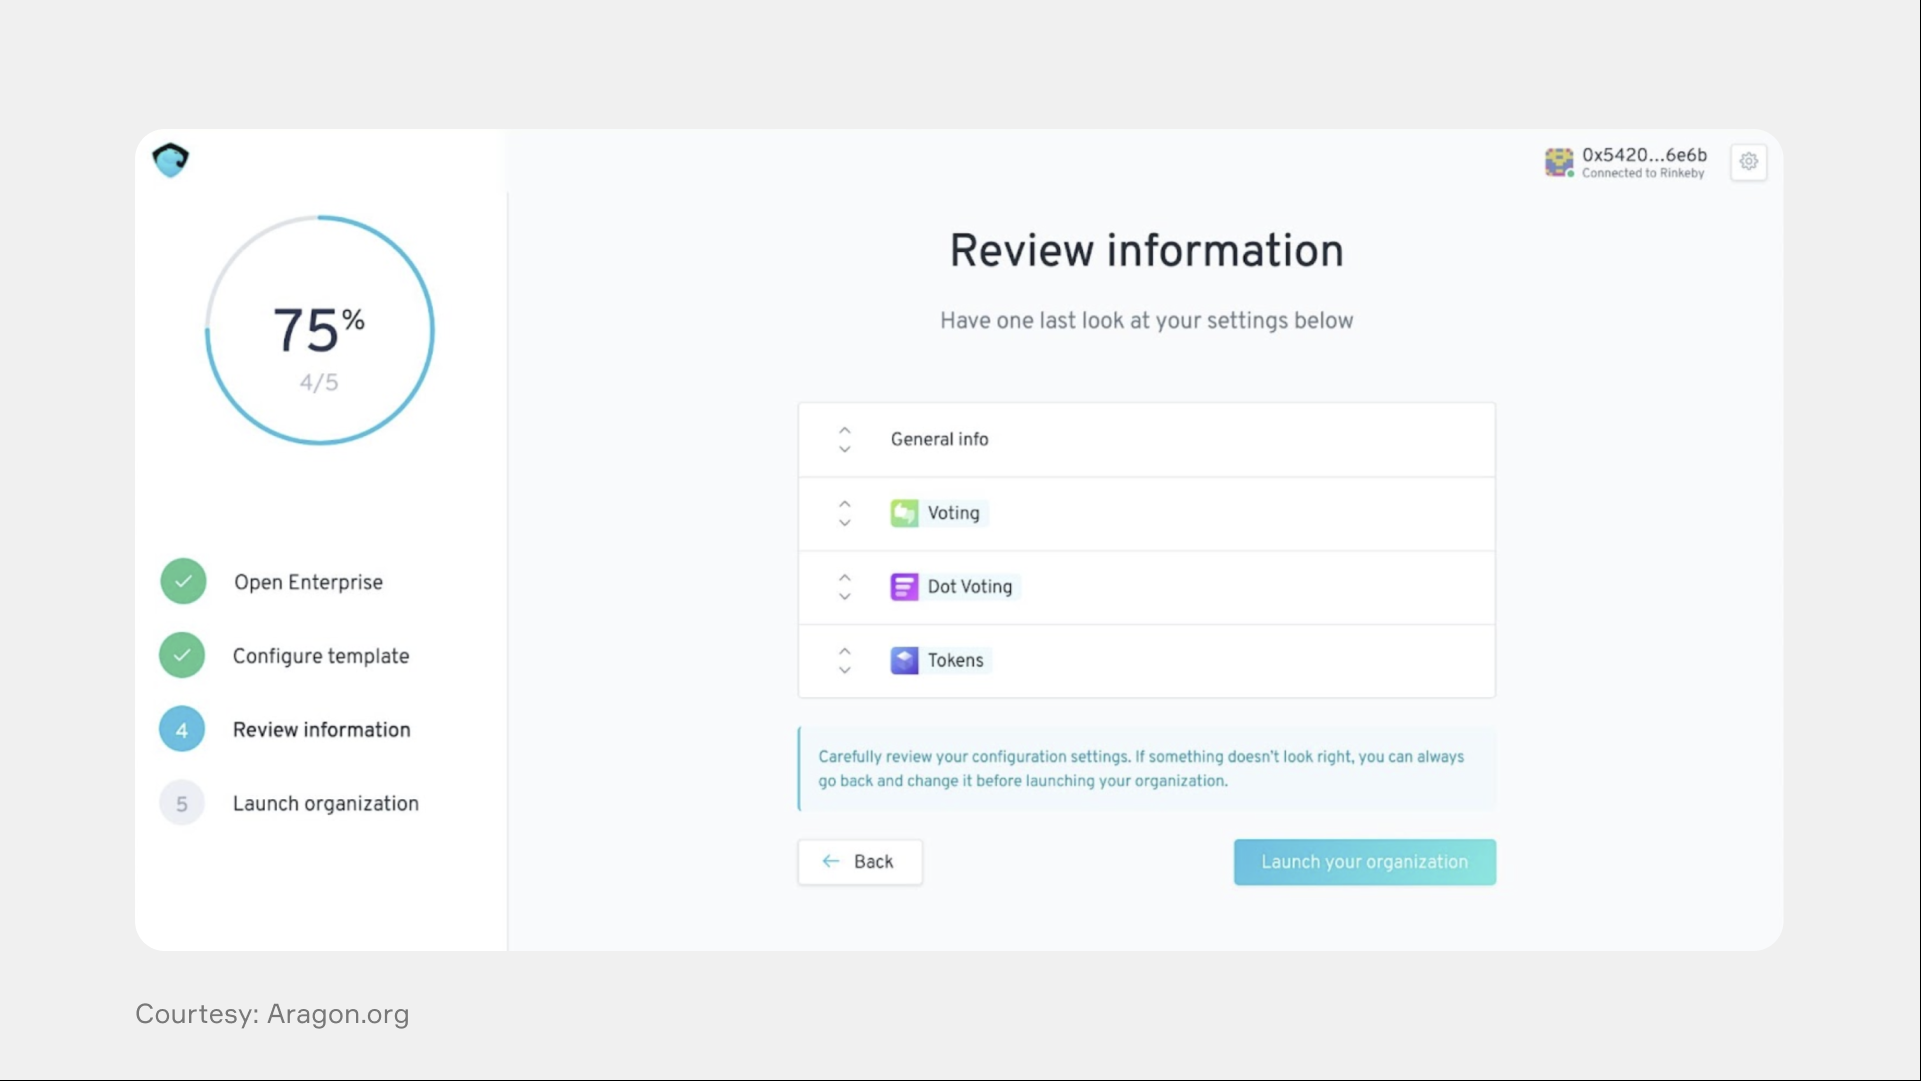Click the Aragon eagle logo
Viewport: 1921px width, 1081px height.
[x=171, y=160]
